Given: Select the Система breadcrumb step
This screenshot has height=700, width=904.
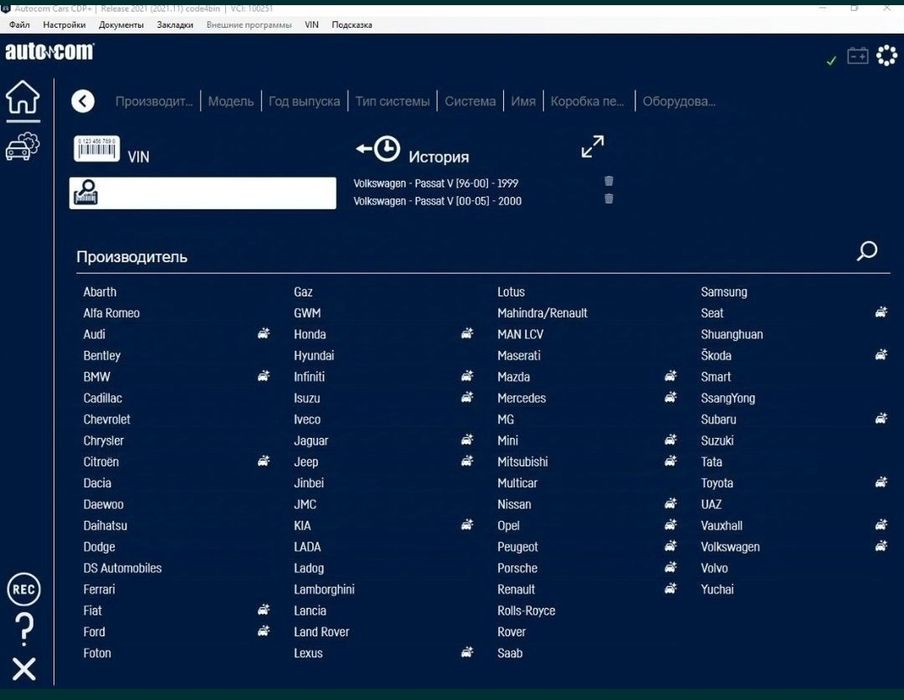Looking at the screenshot, I should tap(470, 101).
